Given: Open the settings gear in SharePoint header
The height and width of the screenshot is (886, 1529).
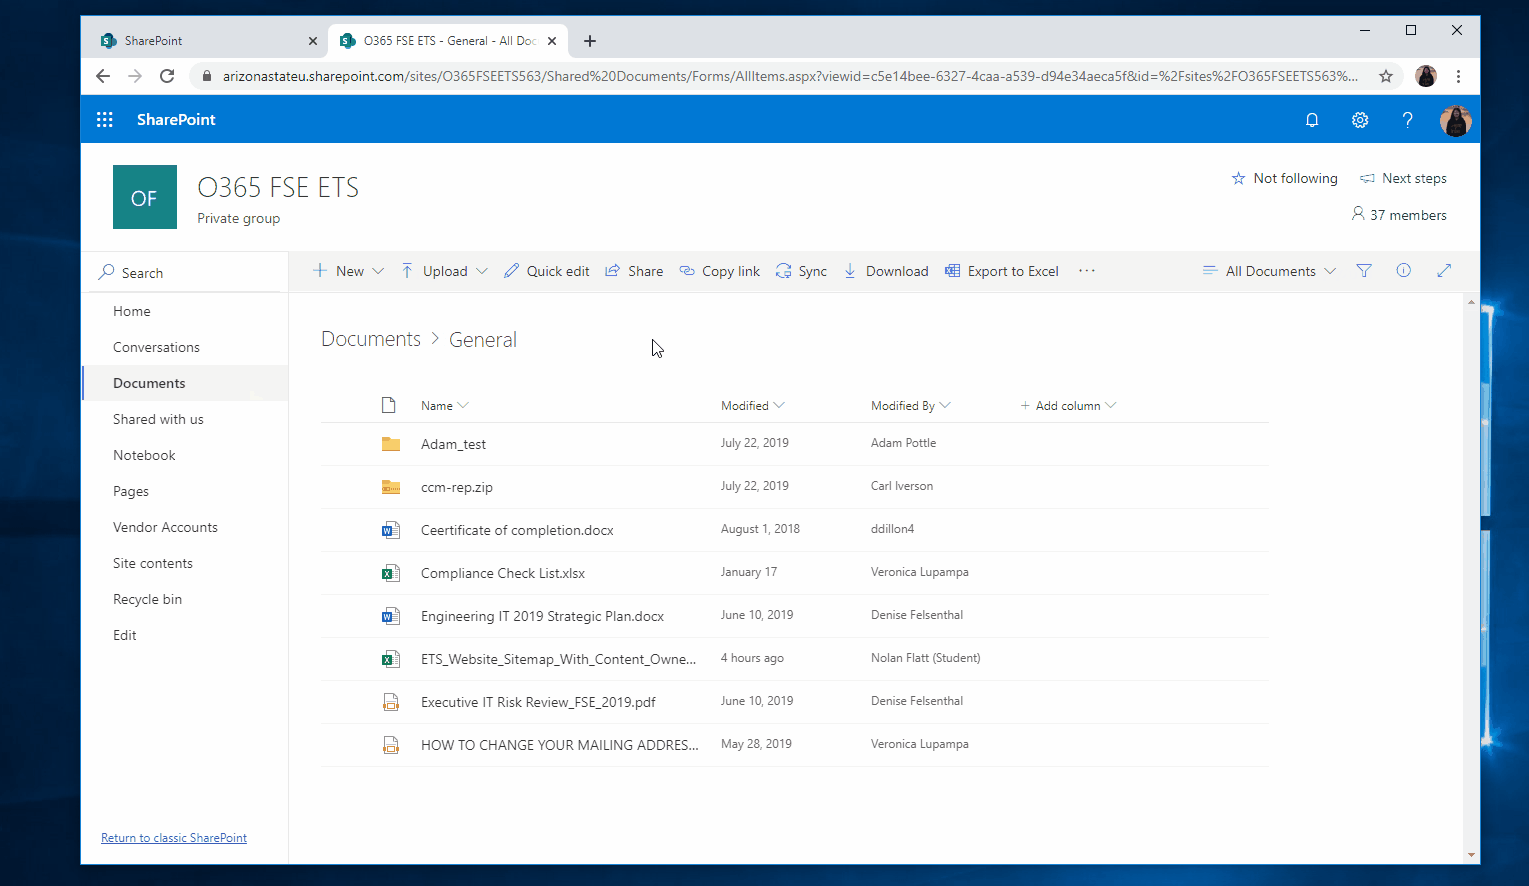Looking at the screenshot, I should [x=1360, y=120].
